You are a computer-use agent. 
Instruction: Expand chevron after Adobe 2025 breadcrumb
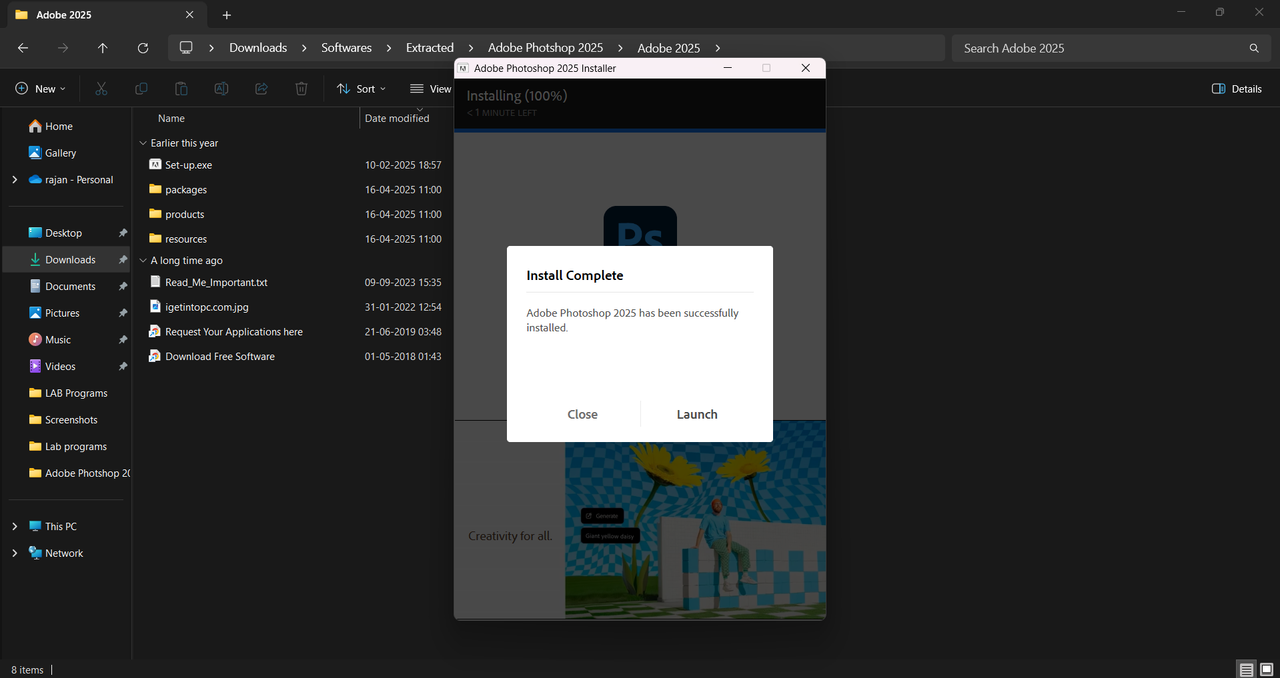(718, 48)
